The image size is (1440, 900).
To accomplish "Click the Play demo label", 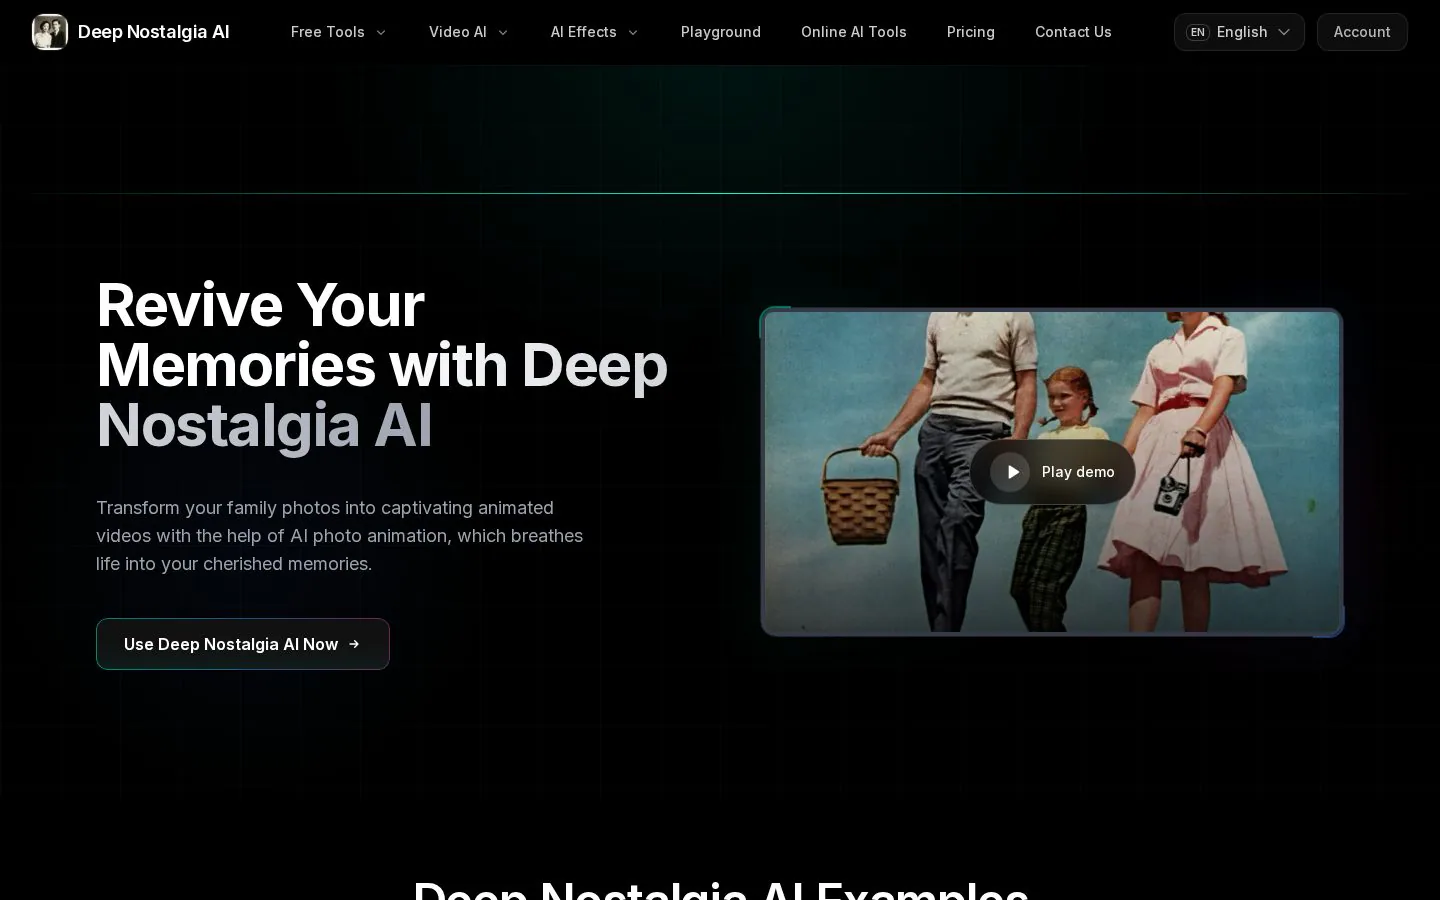I will pos(1078,472).
